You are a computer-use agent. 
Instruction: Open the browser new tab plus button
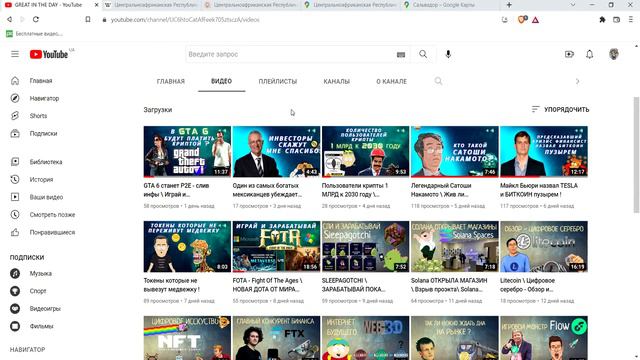click(x=509, y=5)
